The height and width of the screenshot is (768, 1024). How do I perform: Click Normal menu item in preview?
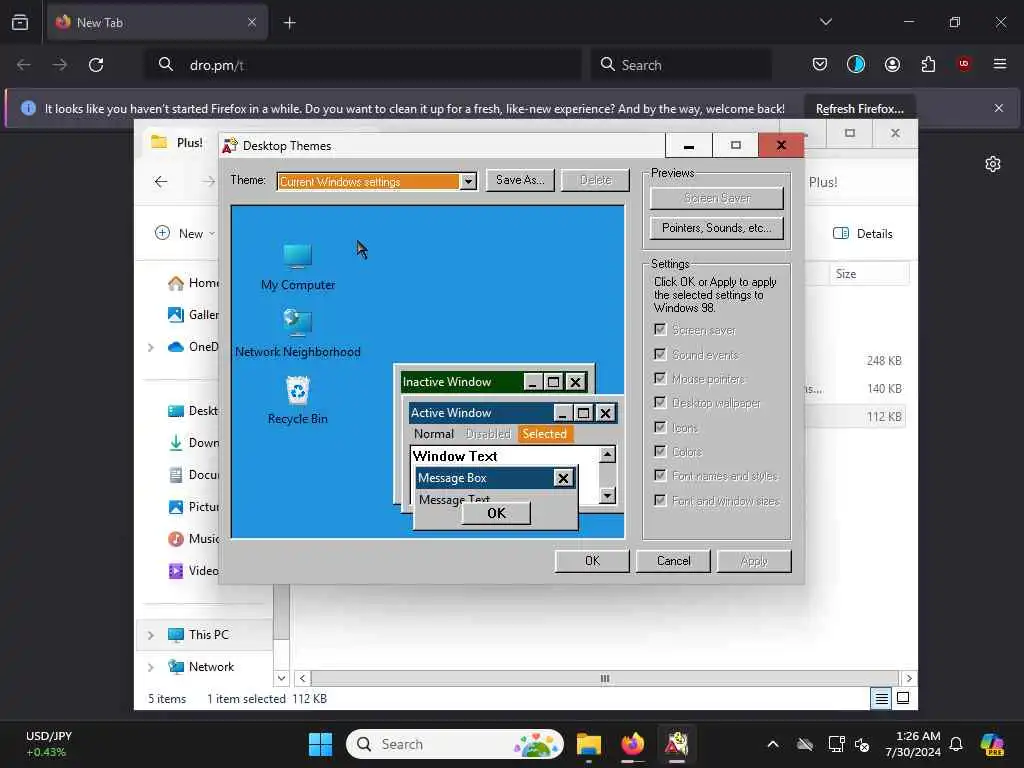[x=434, y=434]
